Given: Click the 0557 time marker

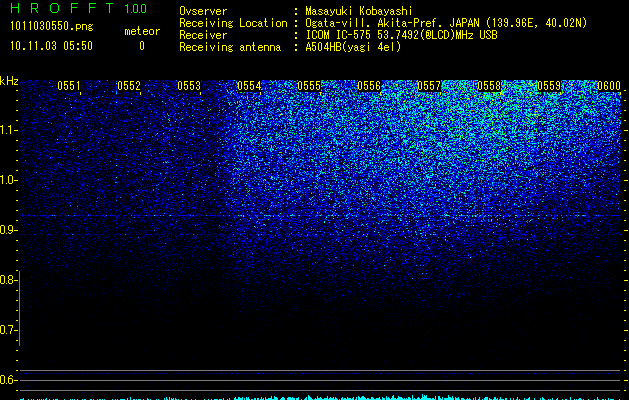Looking at the screenshot, I should (x=429, y=86).
